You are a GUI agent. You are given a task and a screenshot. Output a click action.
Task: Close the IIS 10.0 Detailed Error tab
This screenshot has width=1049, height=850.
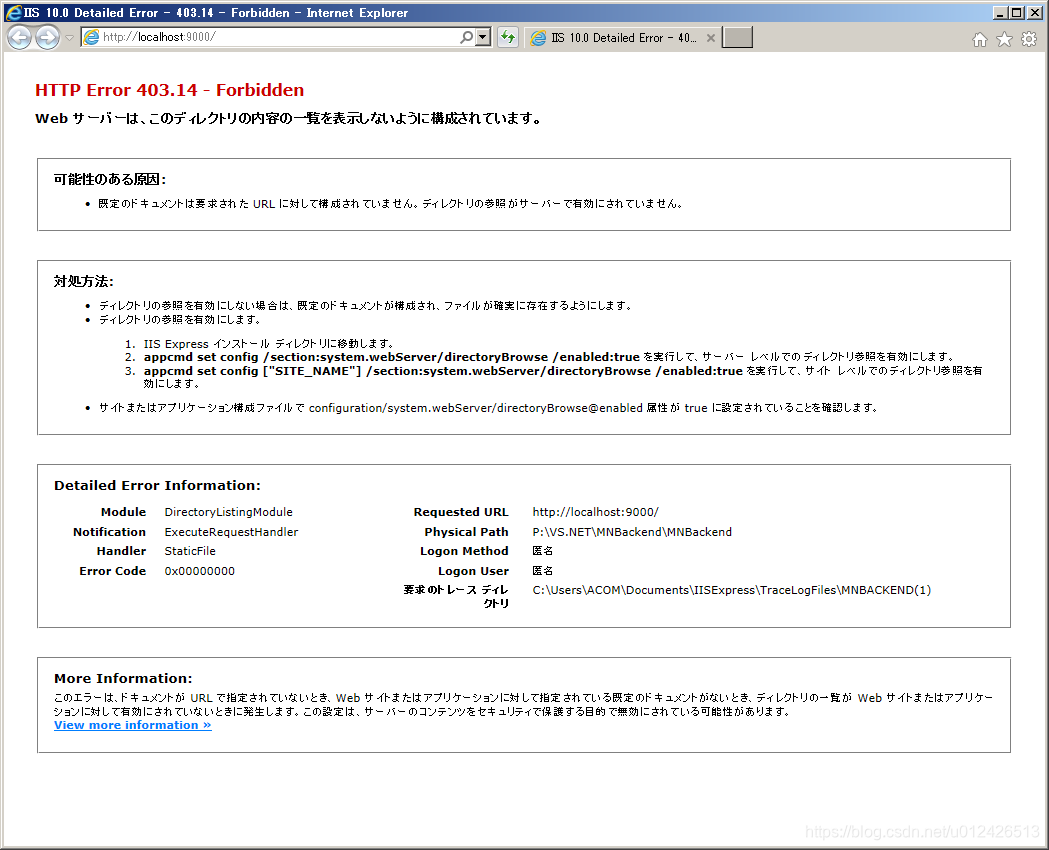point(710,38)
